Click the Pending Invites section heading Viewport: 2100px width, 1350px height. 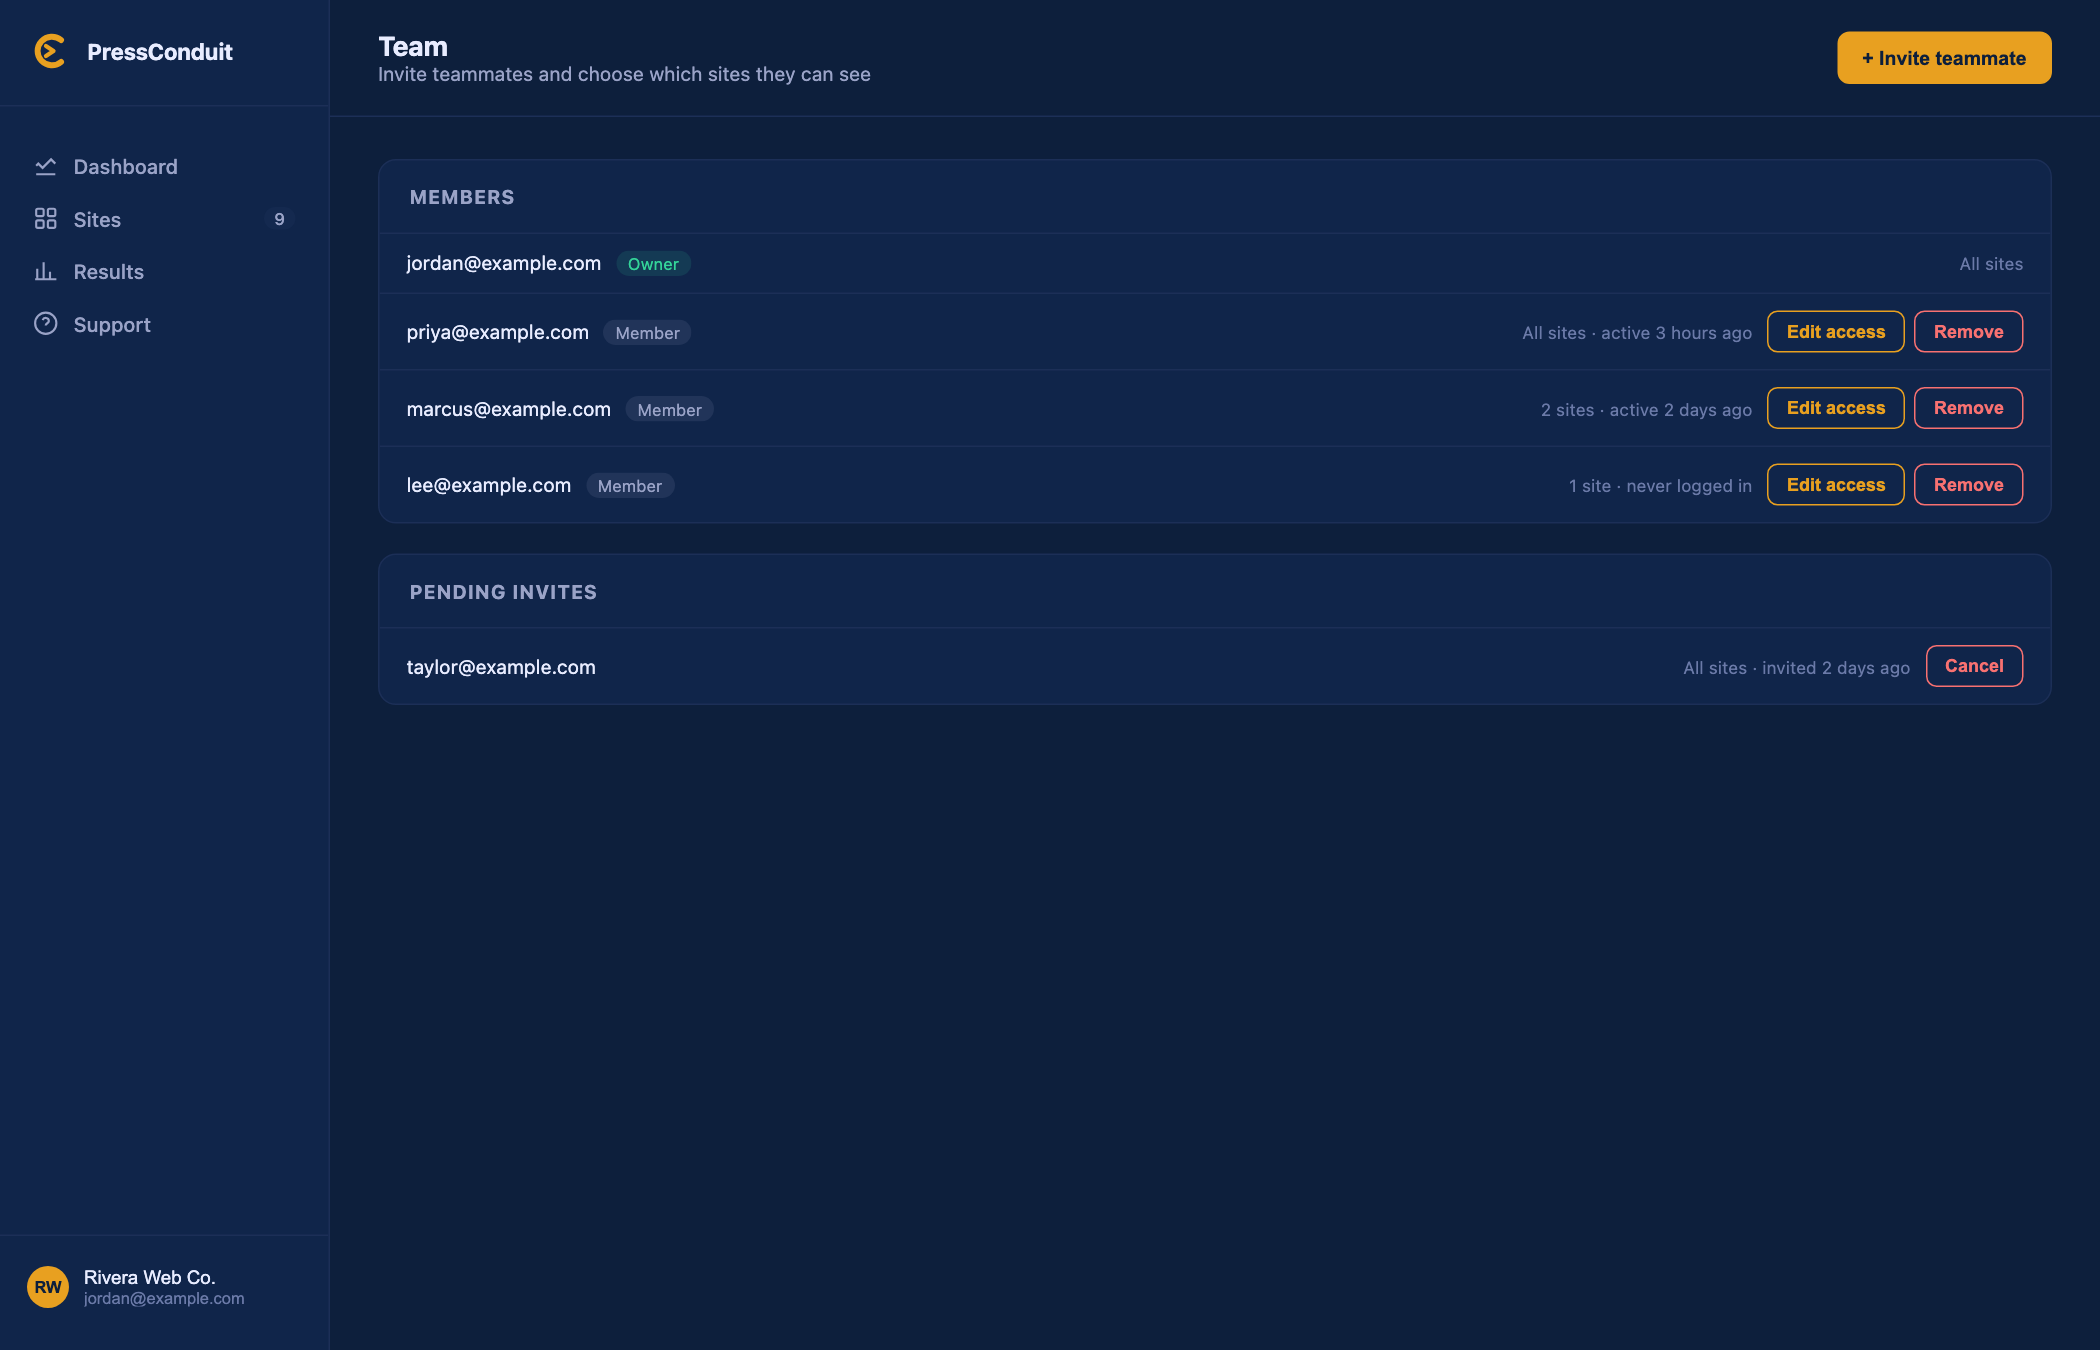[503, 592]
